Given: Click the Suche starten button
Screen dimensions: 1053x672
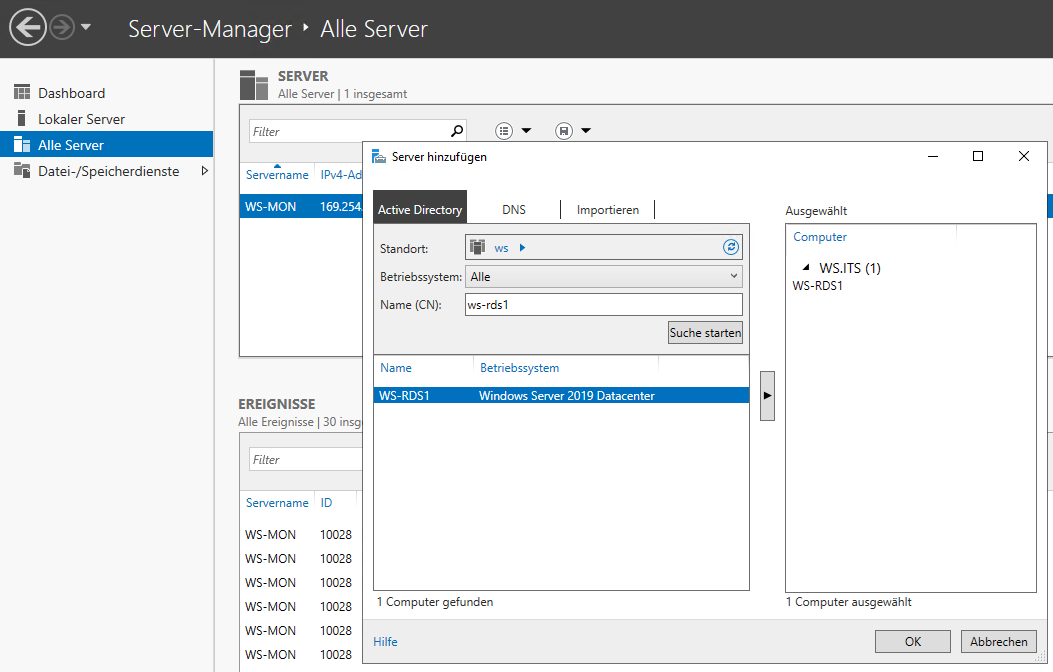Looking at the screenshot, I should (x=705, y=332).
